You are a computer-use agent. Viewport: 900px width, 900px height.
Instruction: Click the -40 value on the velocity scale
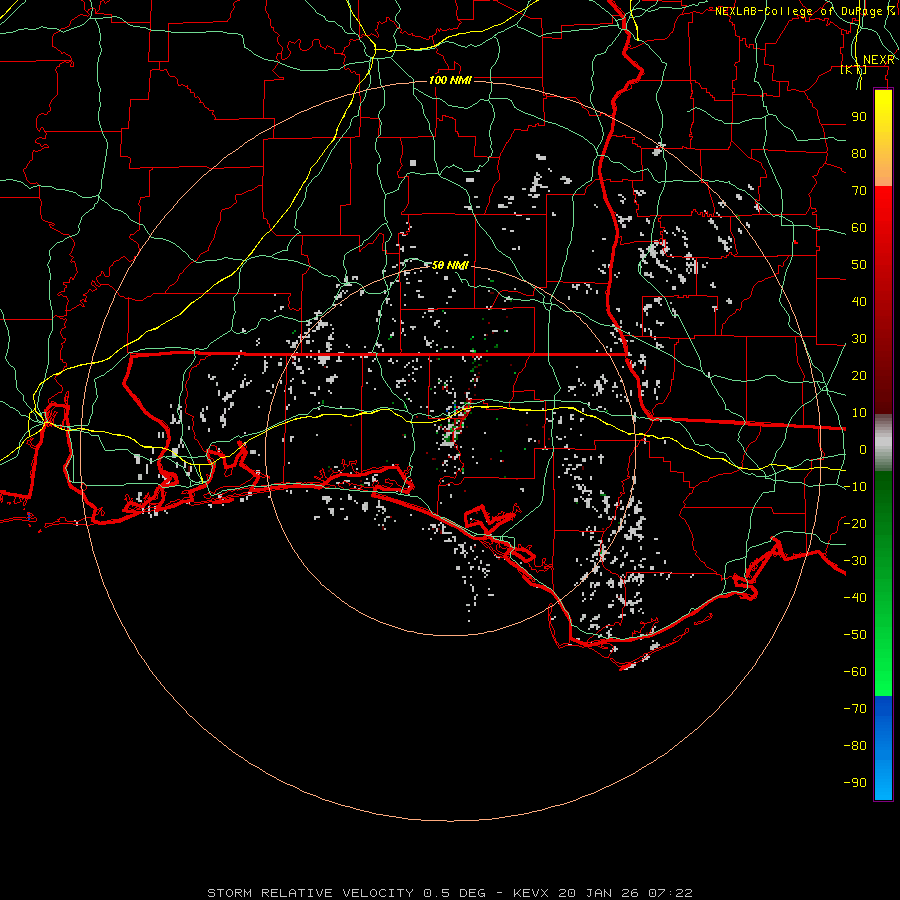855,598
